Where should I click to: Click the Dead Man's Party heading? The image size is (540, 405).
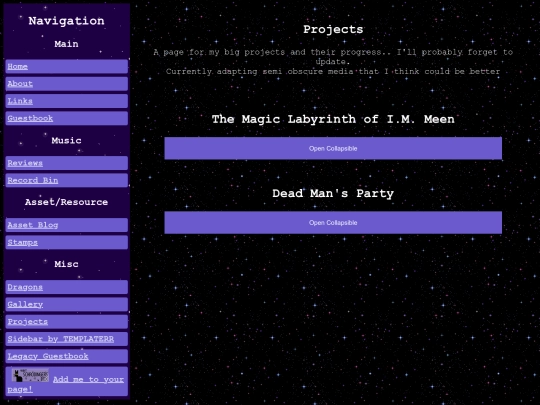[x=333, y=194]
